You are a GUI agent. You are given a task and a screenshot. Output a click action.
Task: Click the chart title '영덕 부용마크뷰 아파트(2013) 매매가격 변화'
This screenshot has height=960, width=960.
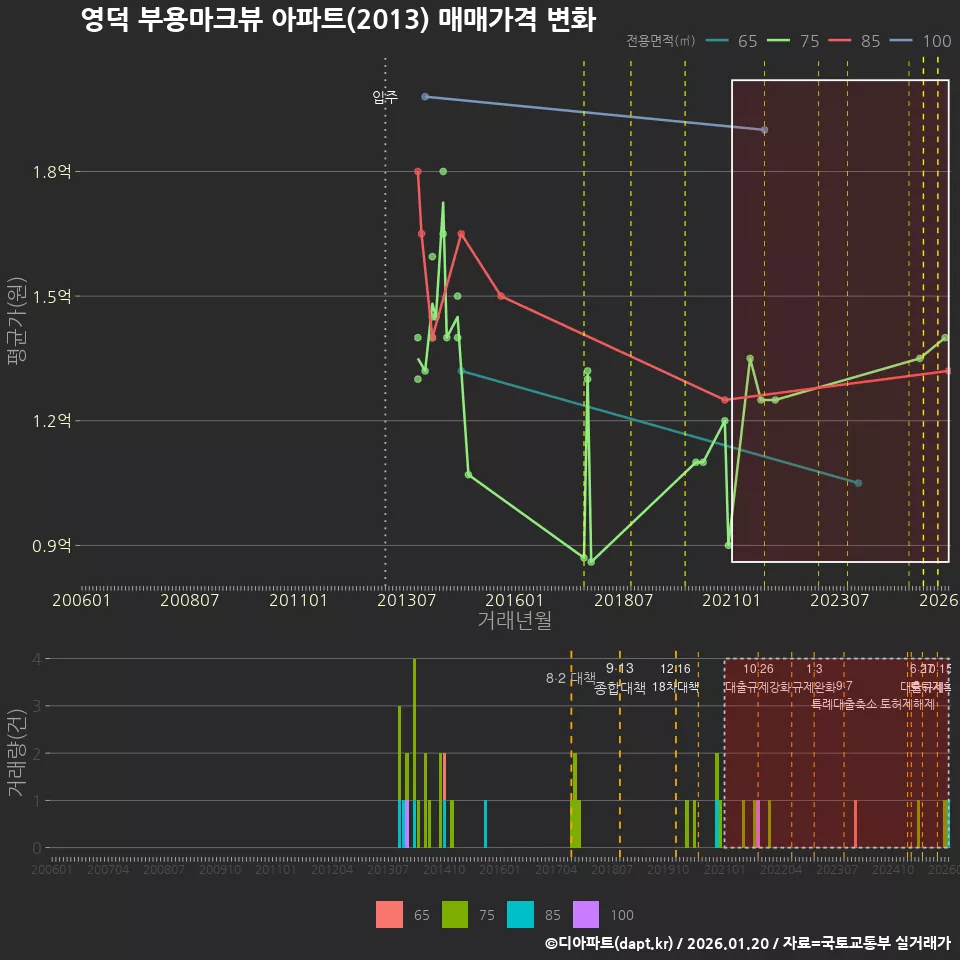tap(339, 20)
